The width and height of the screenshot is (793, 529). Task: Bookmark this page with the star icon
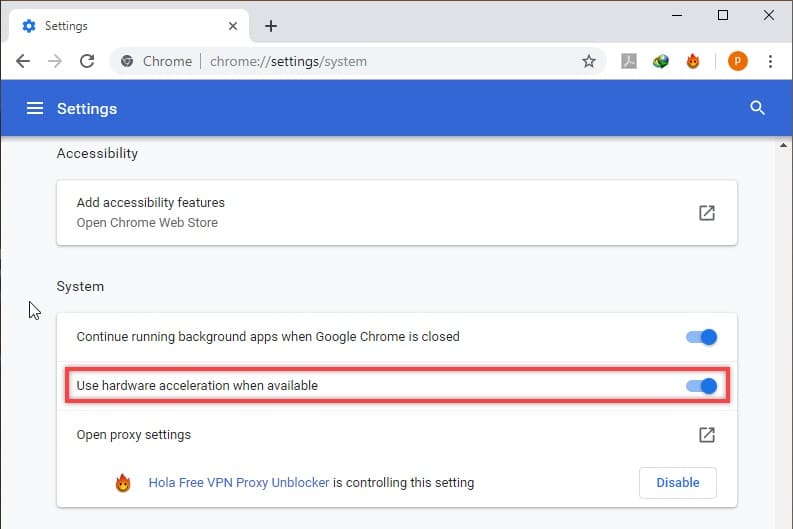[589, 61]
